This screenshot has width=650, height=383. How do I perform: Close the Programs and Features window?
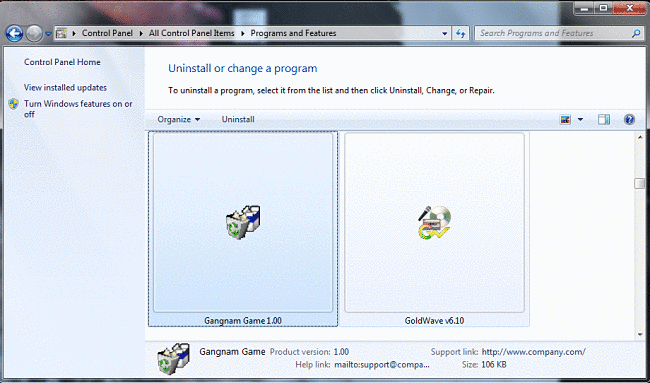pos(630,7)
